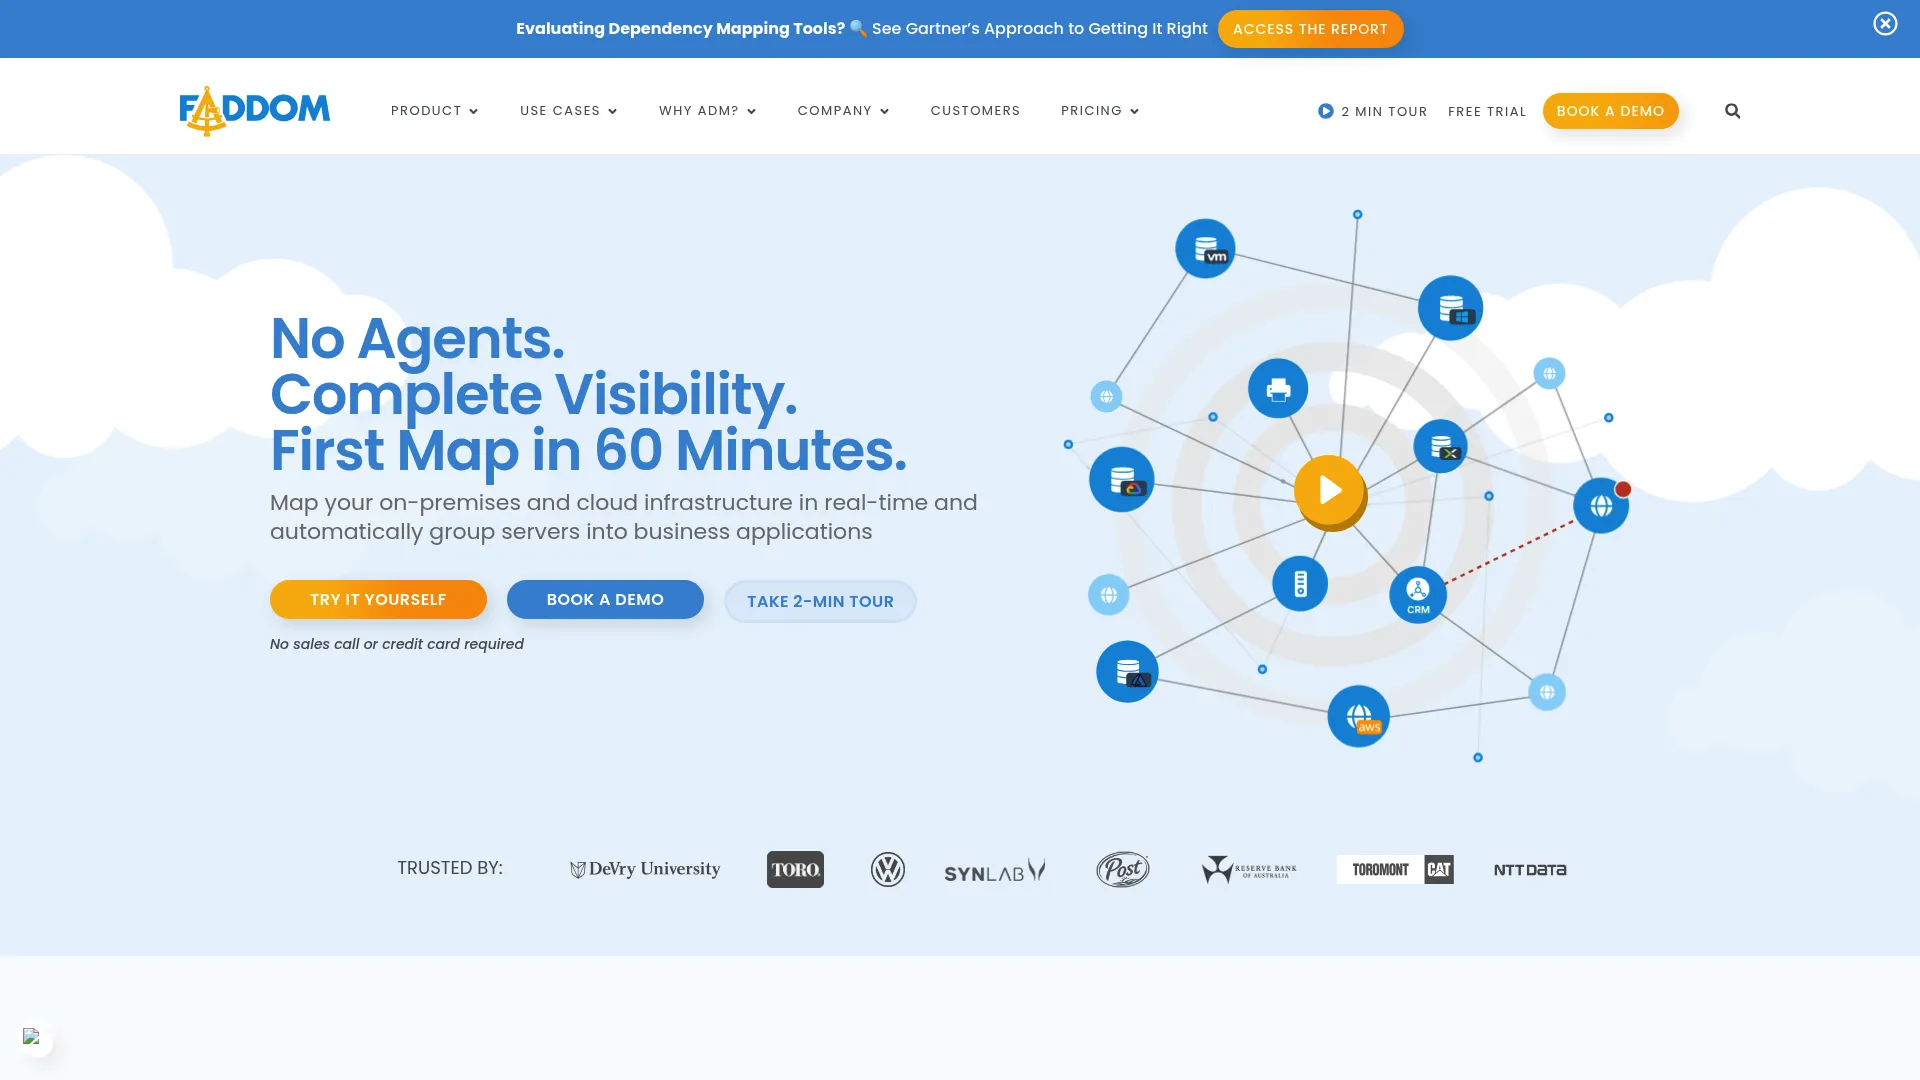Click the Post logo

pos(1123,869)
